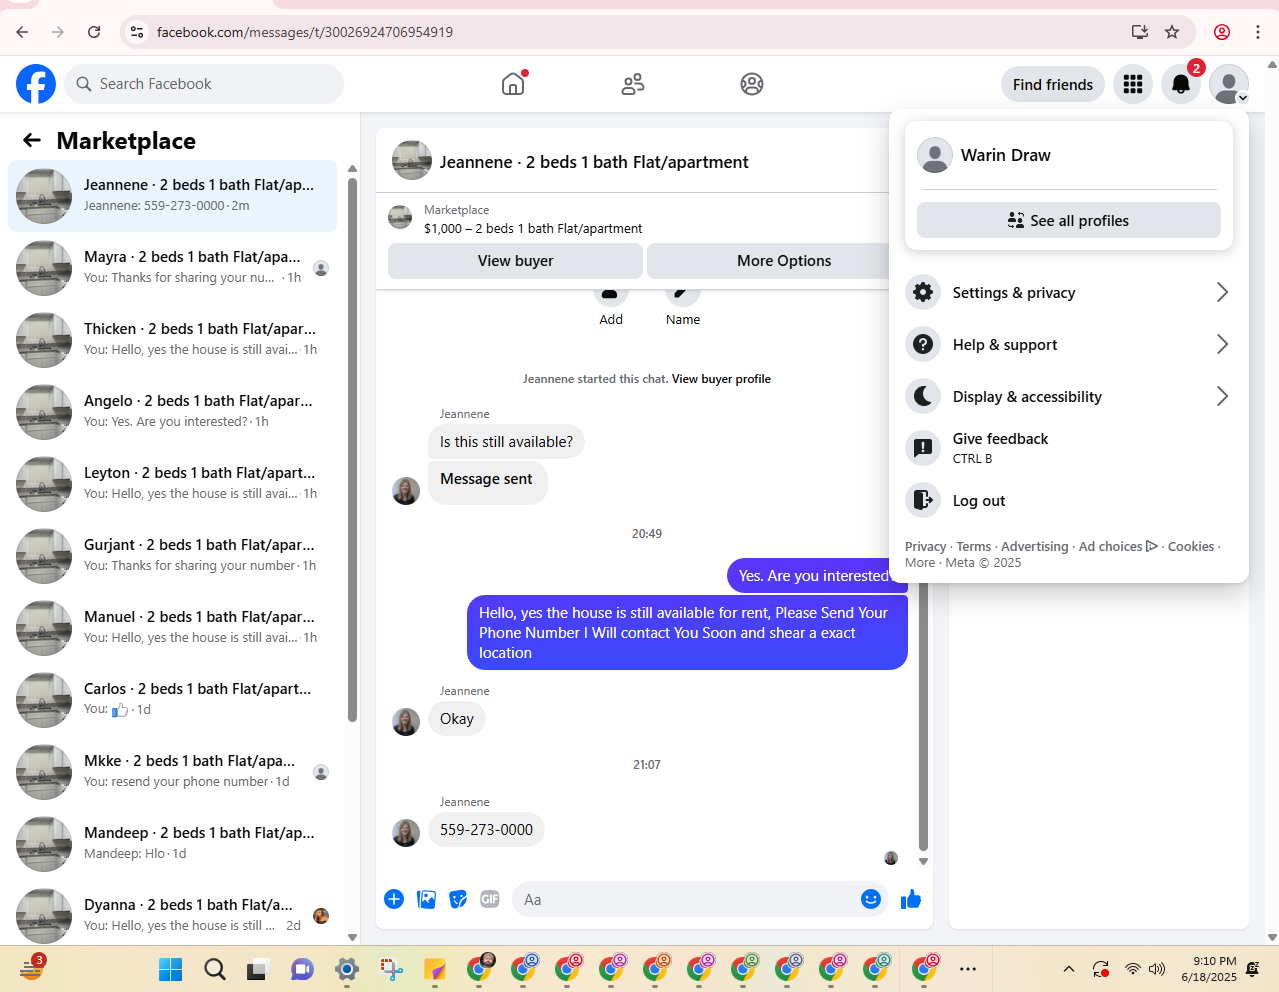Open the apps grid menu icon
The height and width of the screenshot is (992, 1279).
point(1133,84)
